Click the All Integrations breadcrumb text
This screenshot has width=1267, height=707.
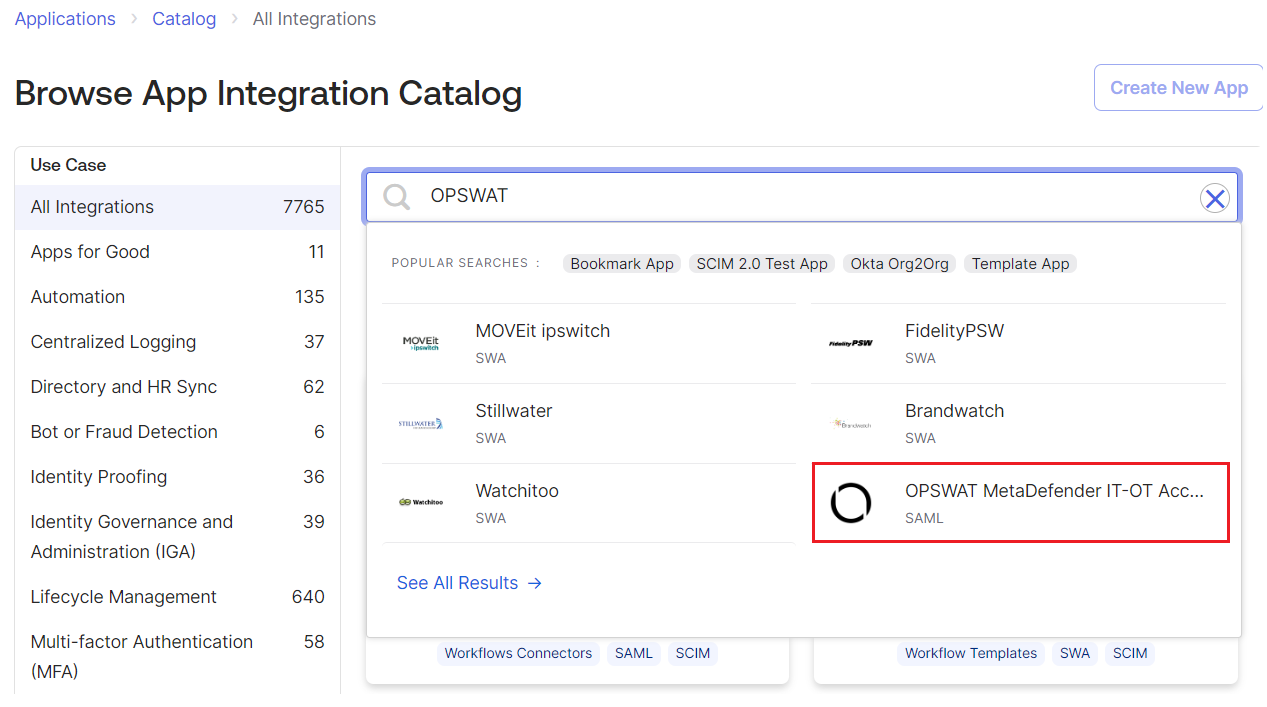point(314,19)
